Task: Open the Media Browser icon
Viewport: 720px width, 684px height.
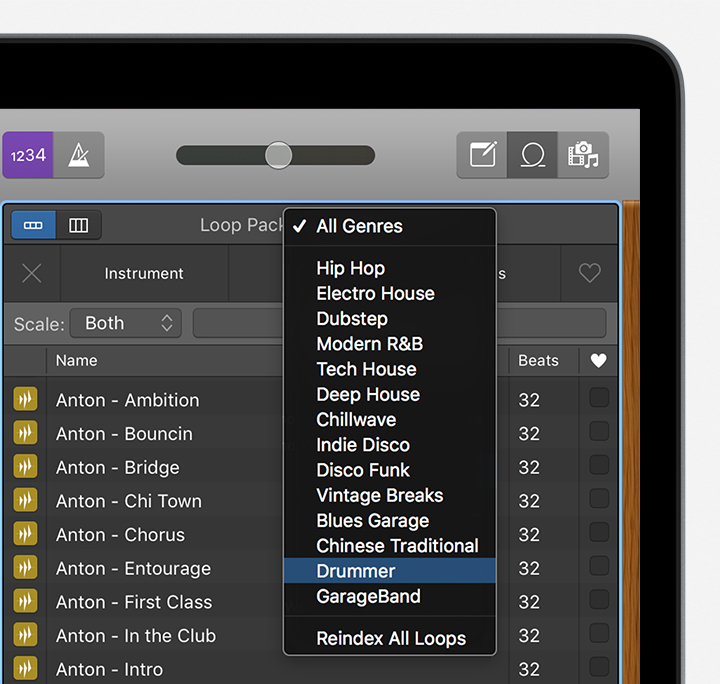Action: [583, 155]
